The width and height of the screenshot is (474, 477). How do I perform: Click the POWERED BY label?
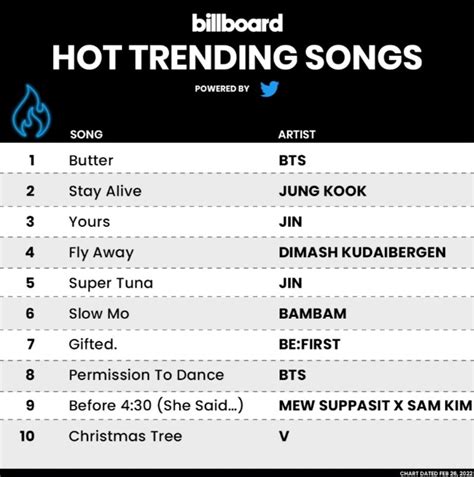pos(222,89)
